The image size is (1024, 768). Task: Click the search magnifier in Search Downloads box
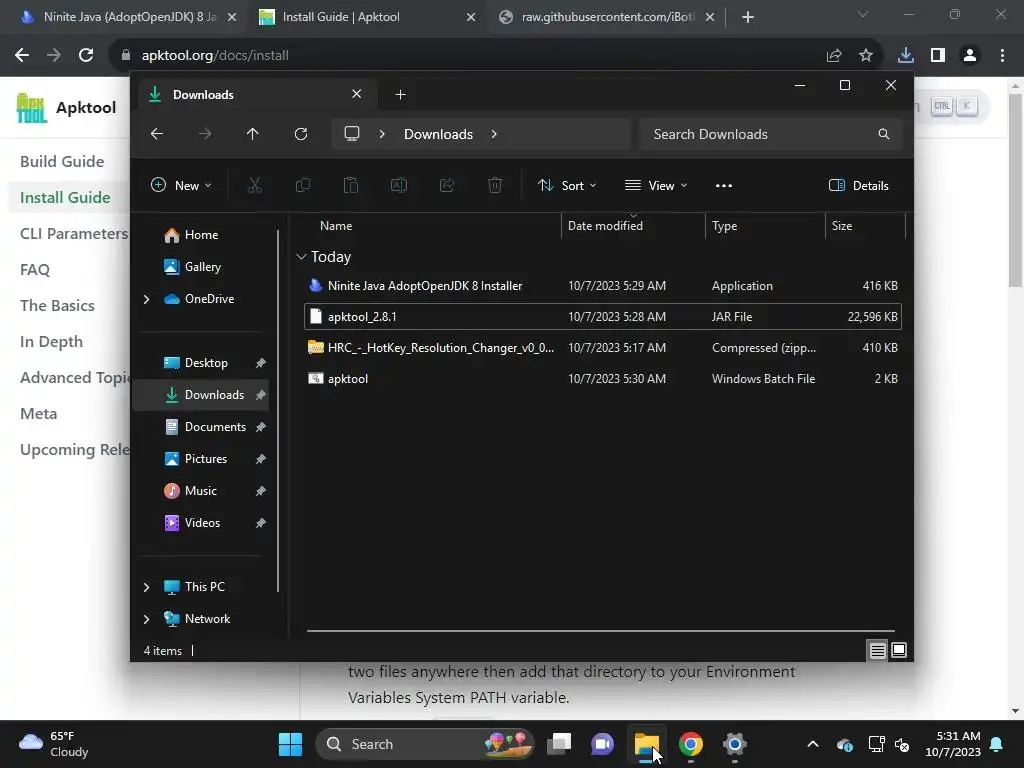click(884, 134)
